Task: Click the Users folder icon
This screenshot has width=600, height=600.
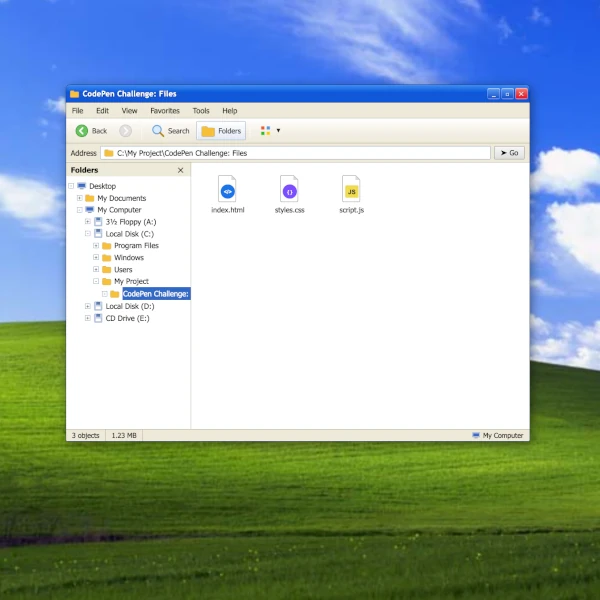Action: point(107,269)
